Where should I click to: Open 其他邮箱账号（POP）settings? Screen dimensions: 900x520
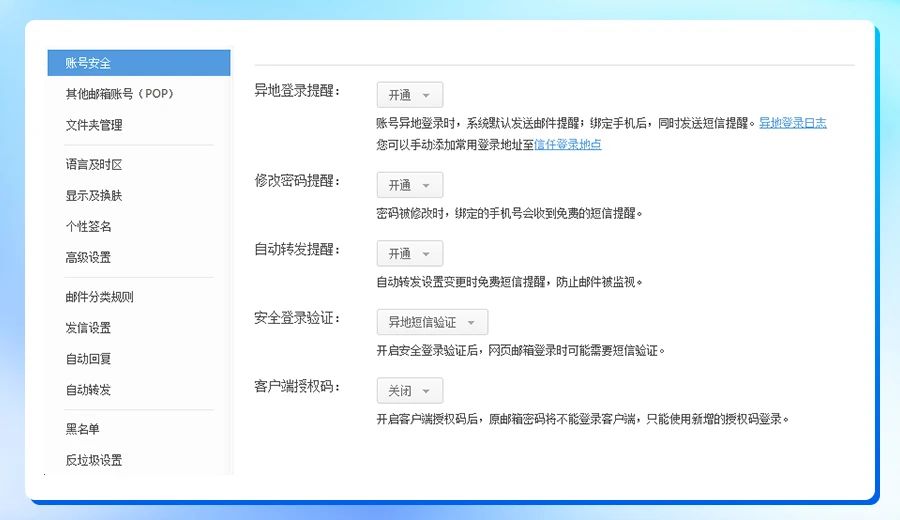(119, 94)
